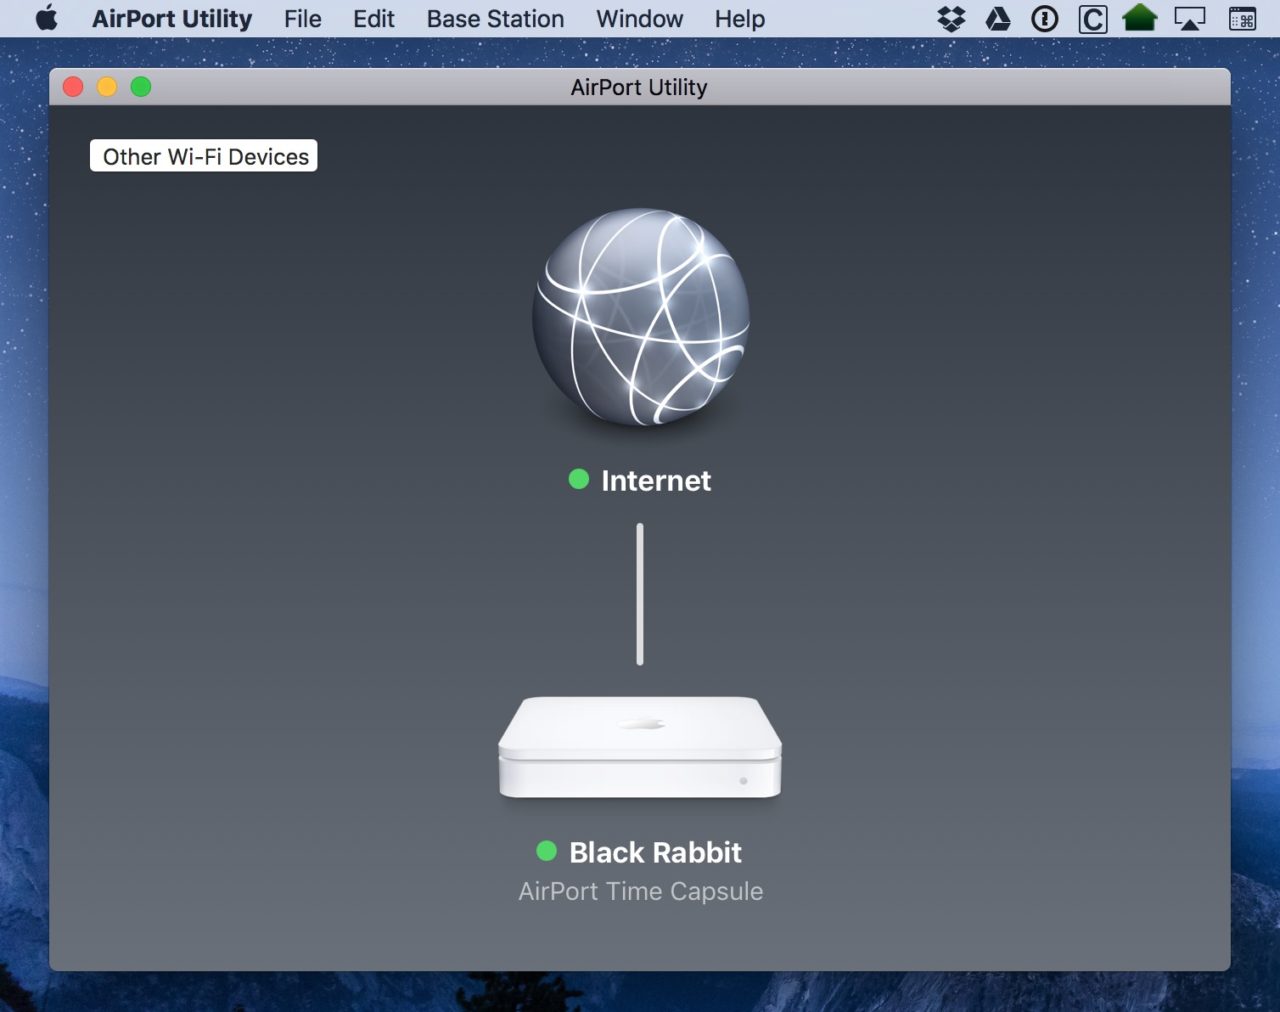The image size is (1280, 1012).
Task: Click the AirPort Time Capsule subtitle
Action: click(x=641, y=891)
